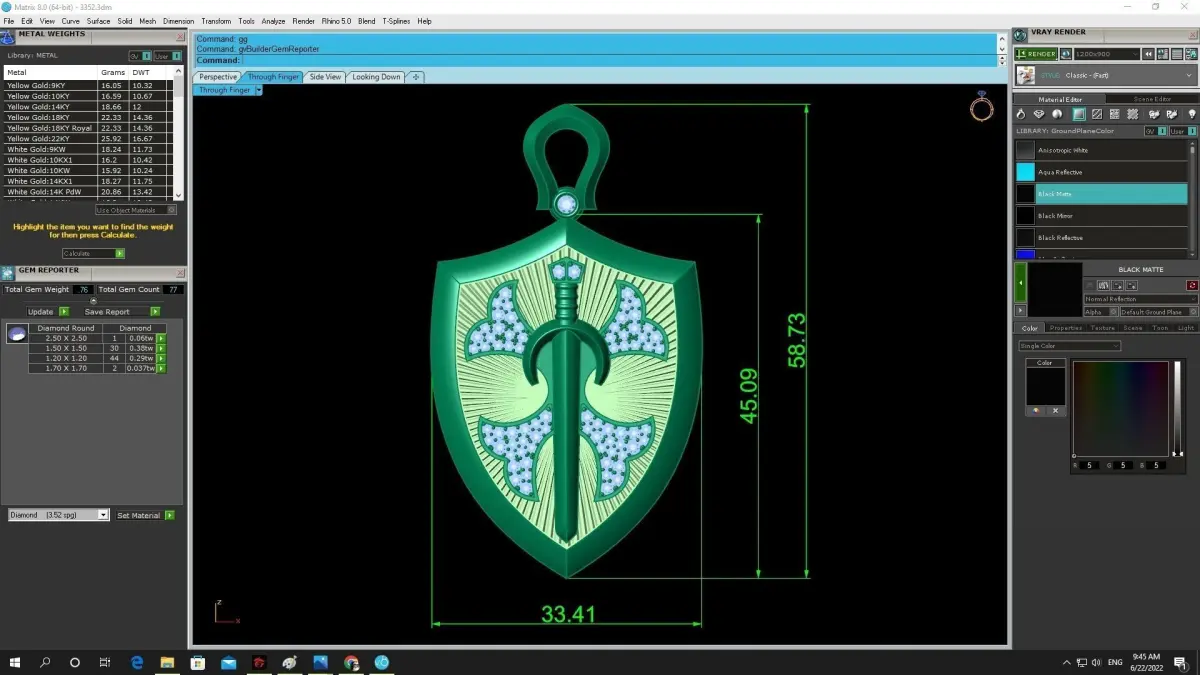Open the Transform menu

(216, 21)
